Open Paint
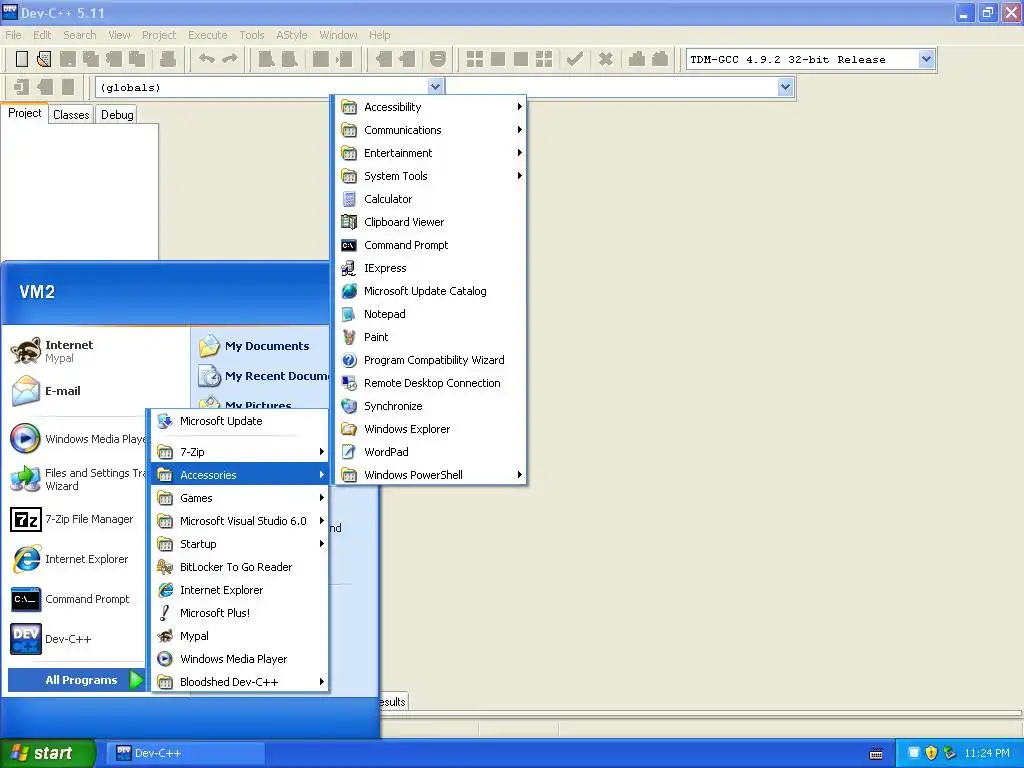 [x=430, y=337]
